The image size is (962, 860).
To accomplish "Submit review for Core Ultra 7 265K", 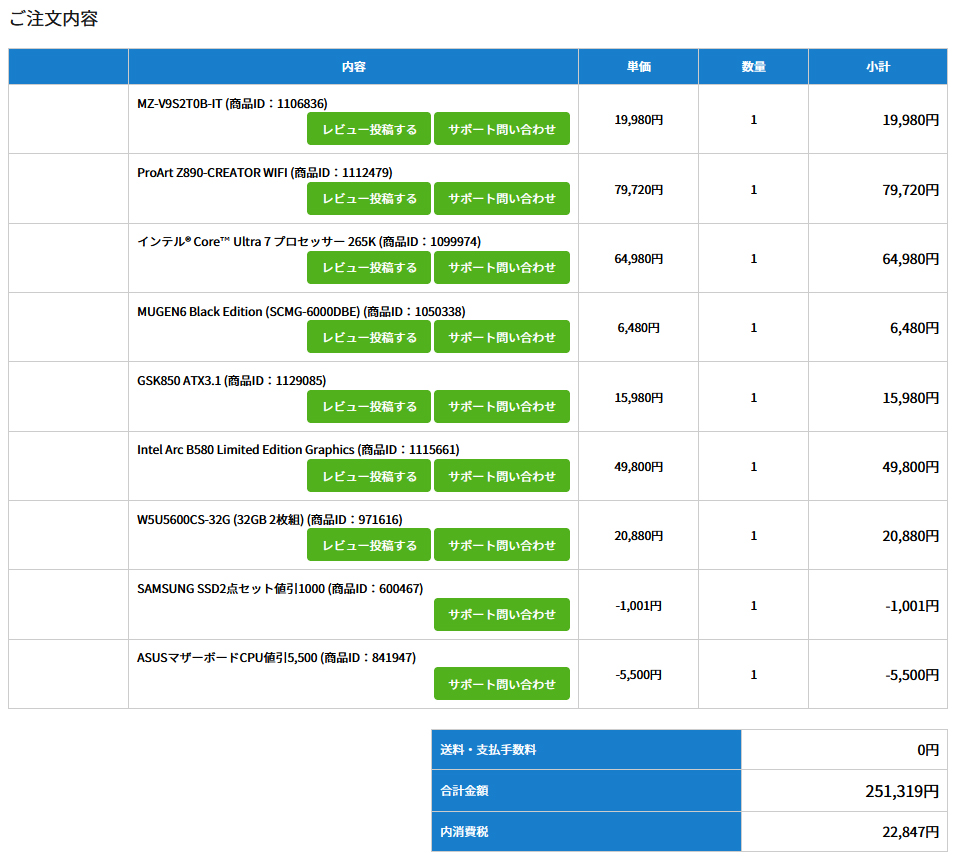I will click(369, 268).
